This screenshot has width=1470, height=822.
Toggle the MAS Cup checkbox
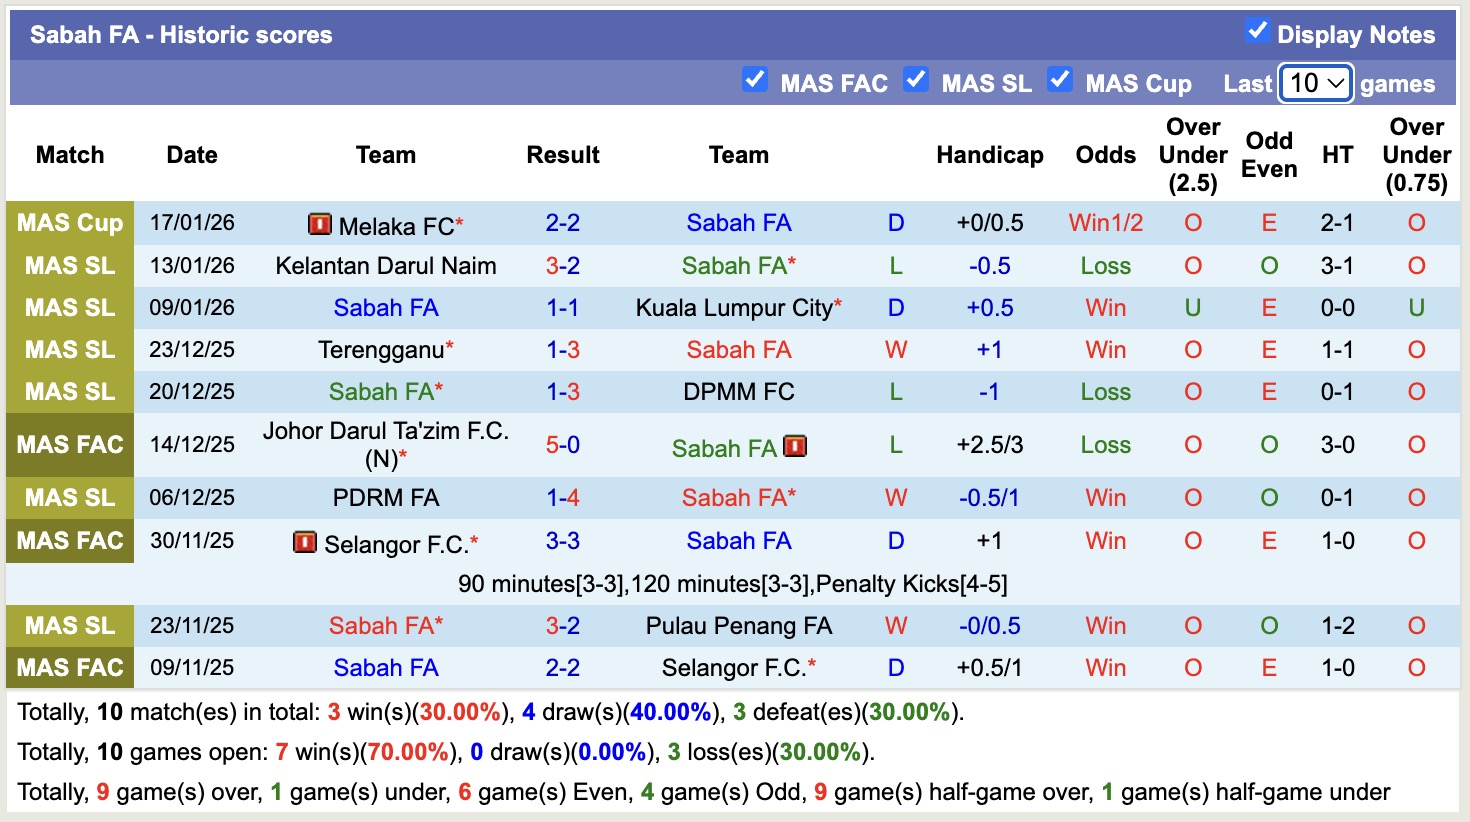(1060, 79)
